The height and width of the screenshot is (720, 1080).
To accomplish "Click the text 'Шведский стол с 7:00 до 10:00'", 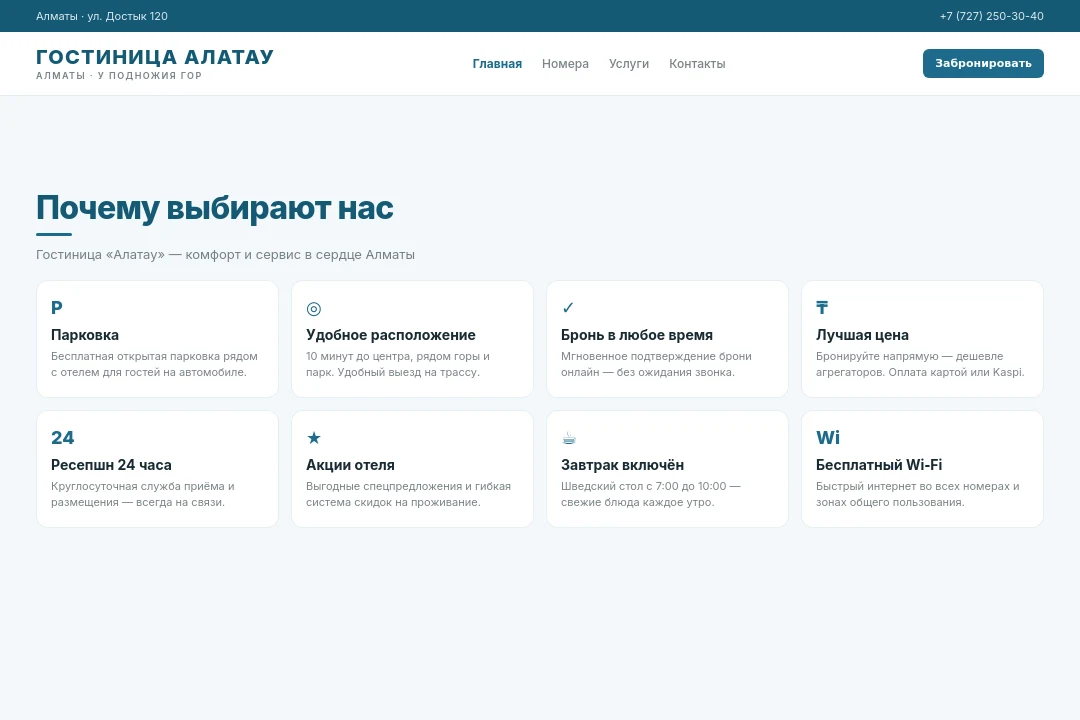I will 644,486.
